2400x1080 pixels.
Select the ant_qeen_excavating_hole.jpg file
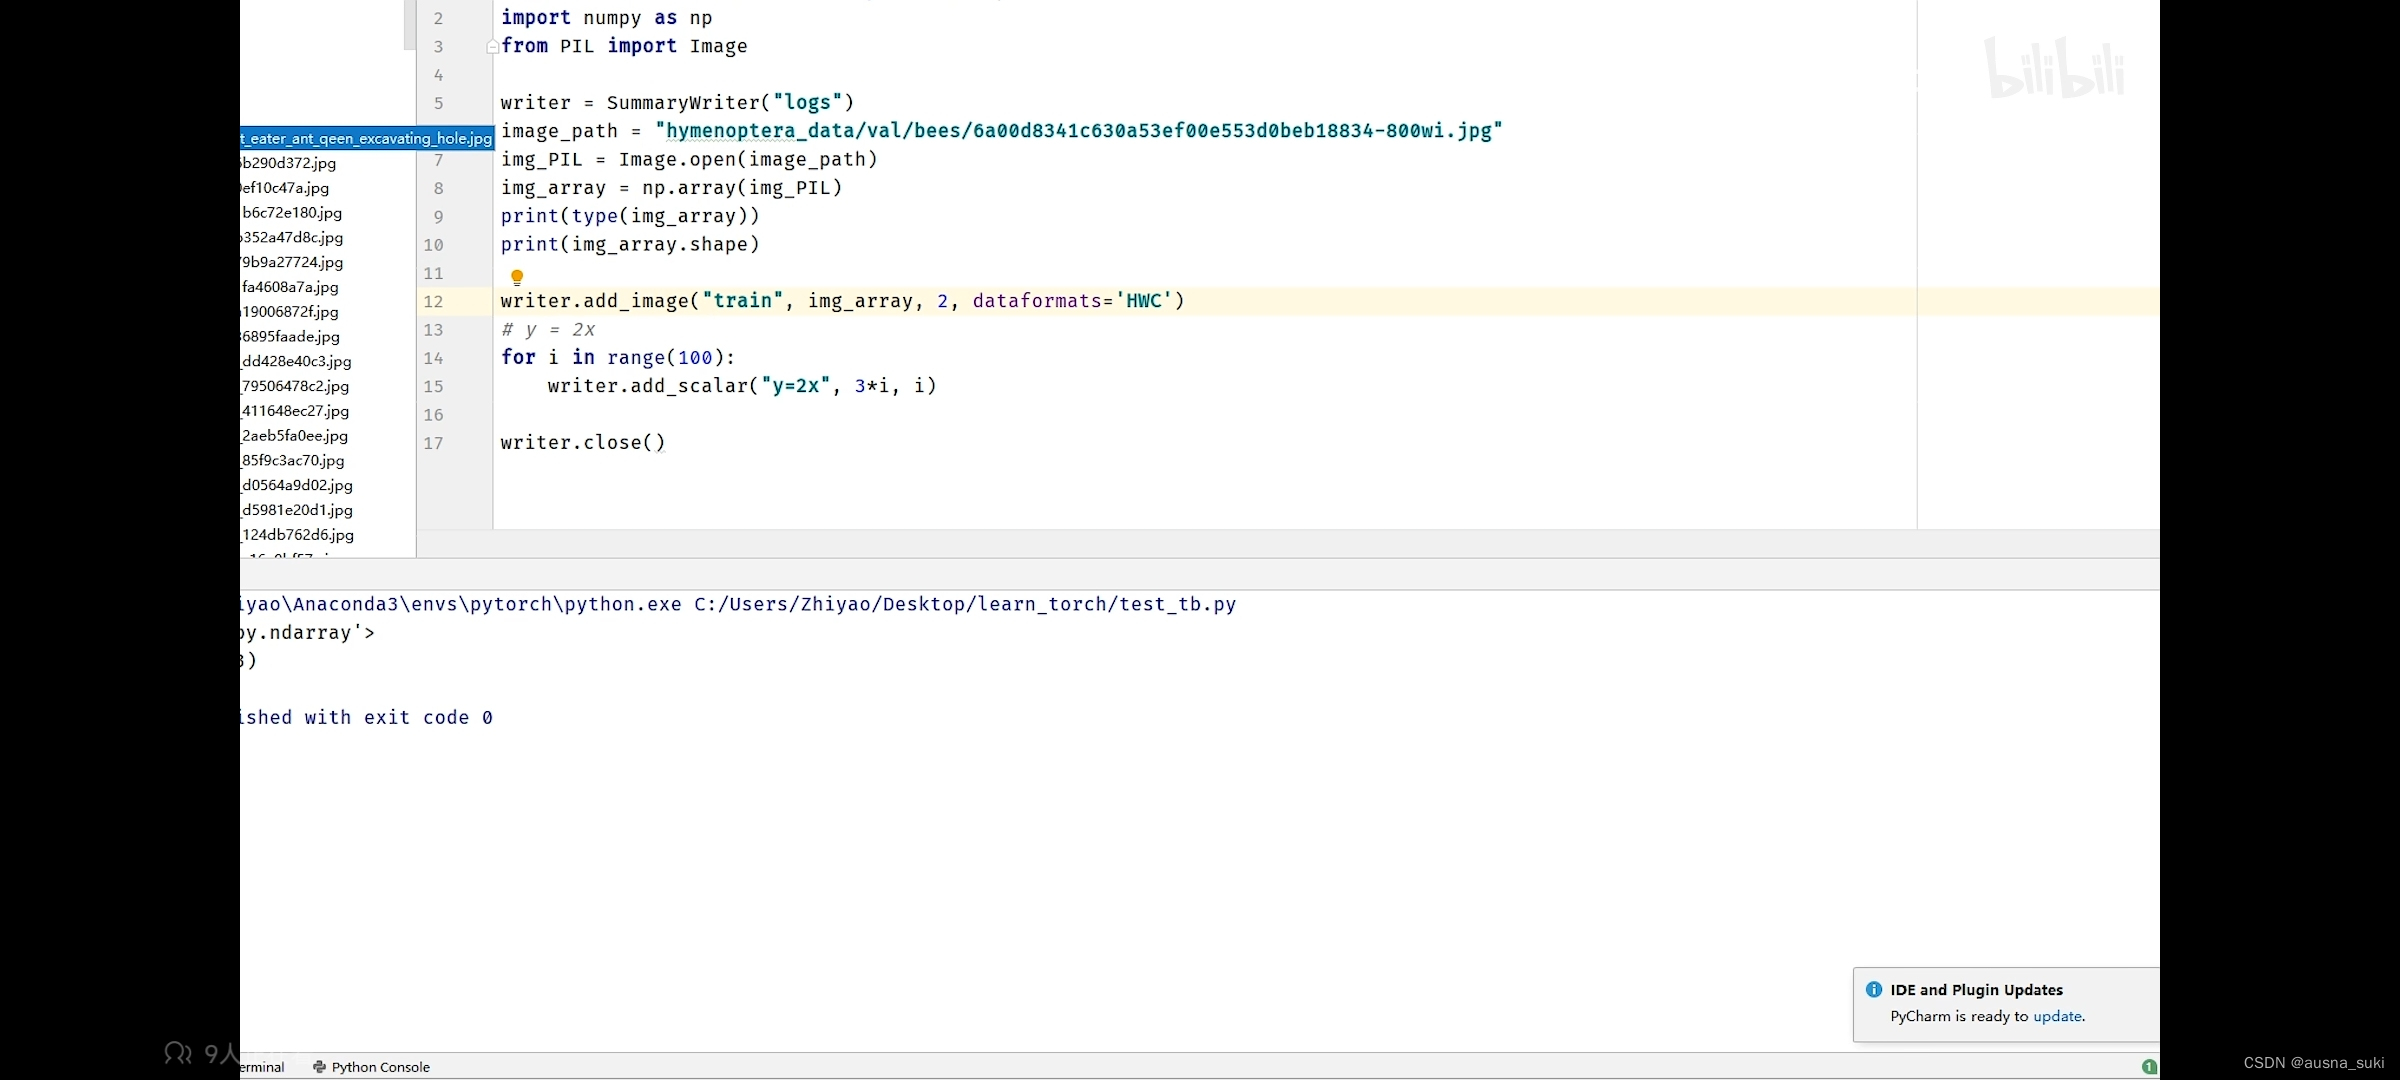368,138
